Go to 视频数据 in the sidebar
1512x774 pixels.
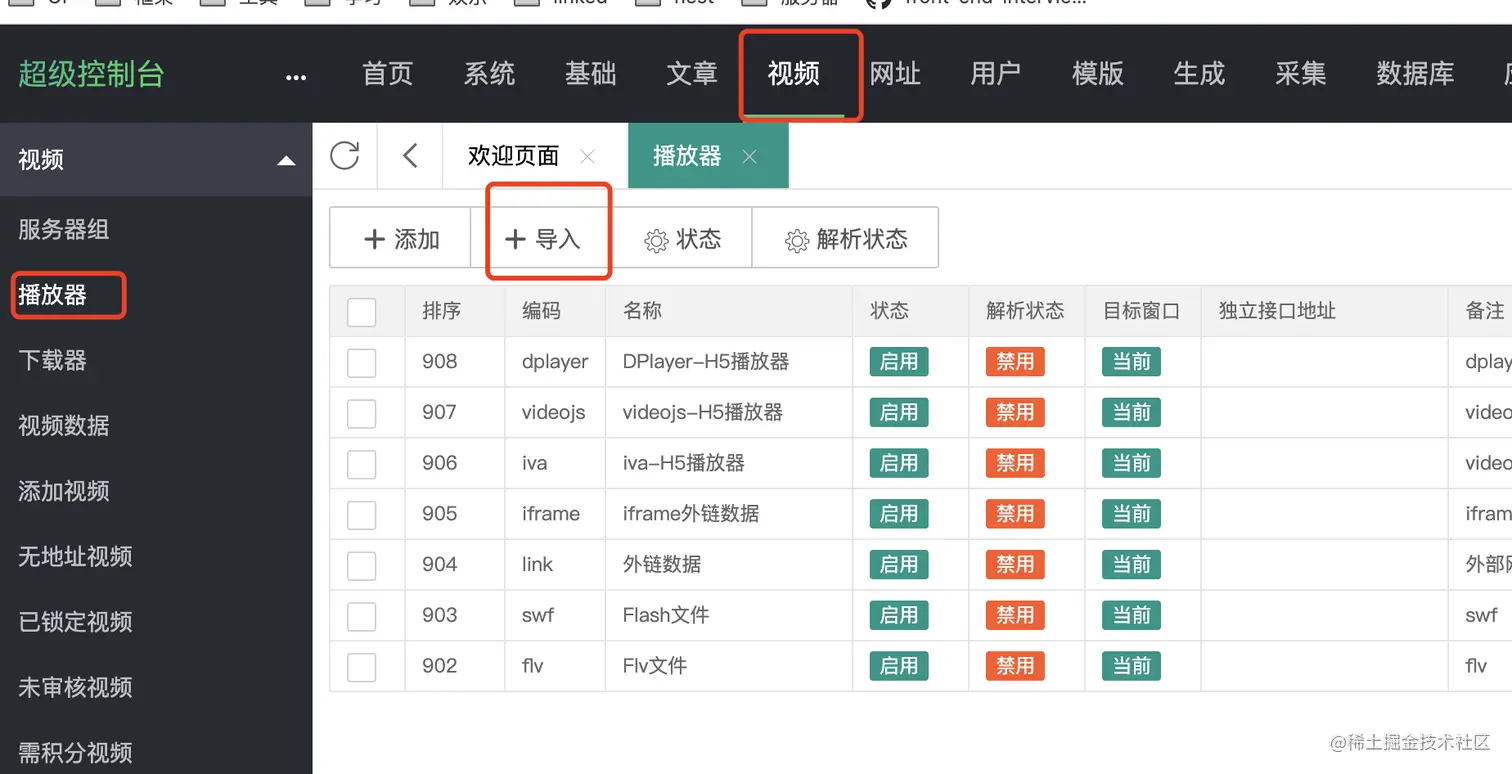coord(63,426)
